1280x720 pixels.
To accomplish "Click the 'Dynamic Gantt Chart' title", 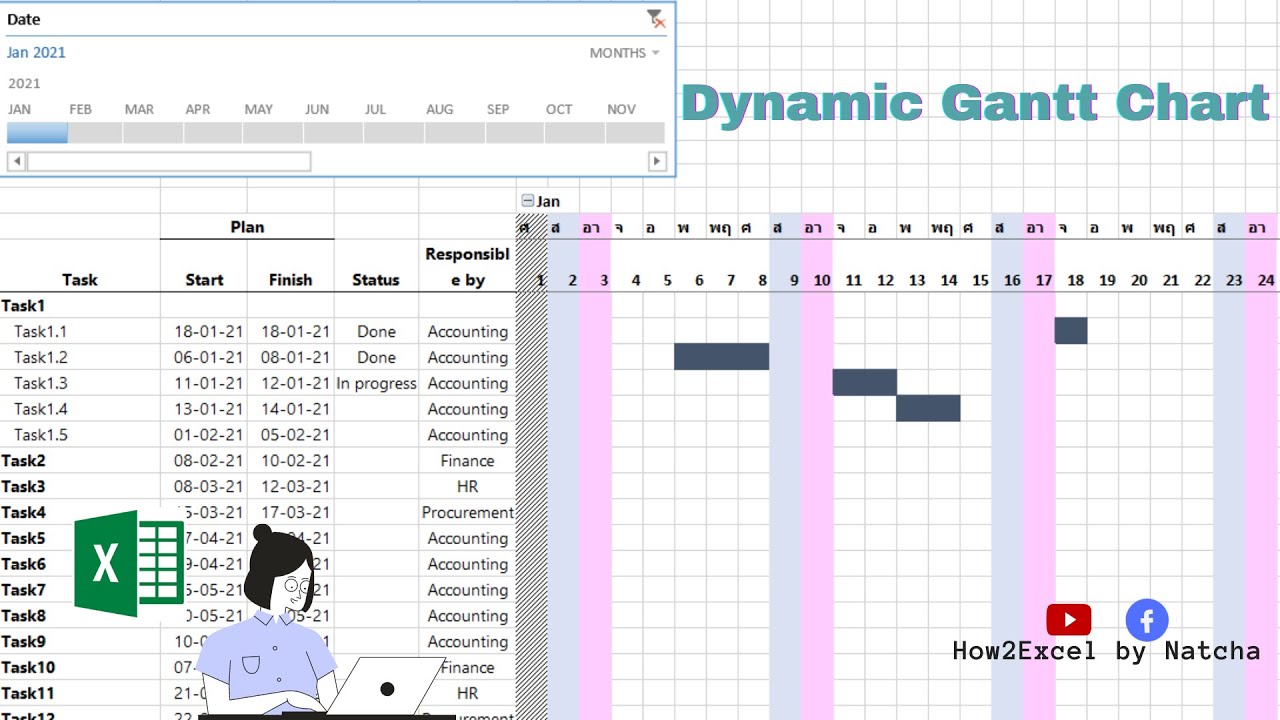I will coord(976,104).
